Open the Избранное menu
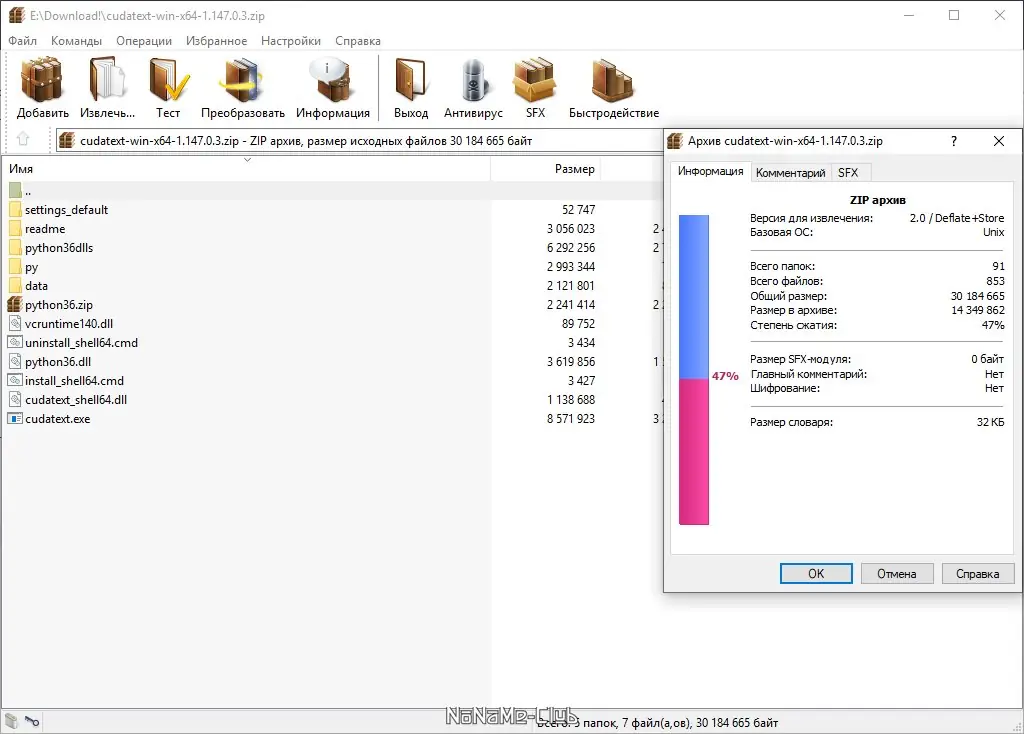This screenshot has width=1024, height=734. [x=216, y=40]
